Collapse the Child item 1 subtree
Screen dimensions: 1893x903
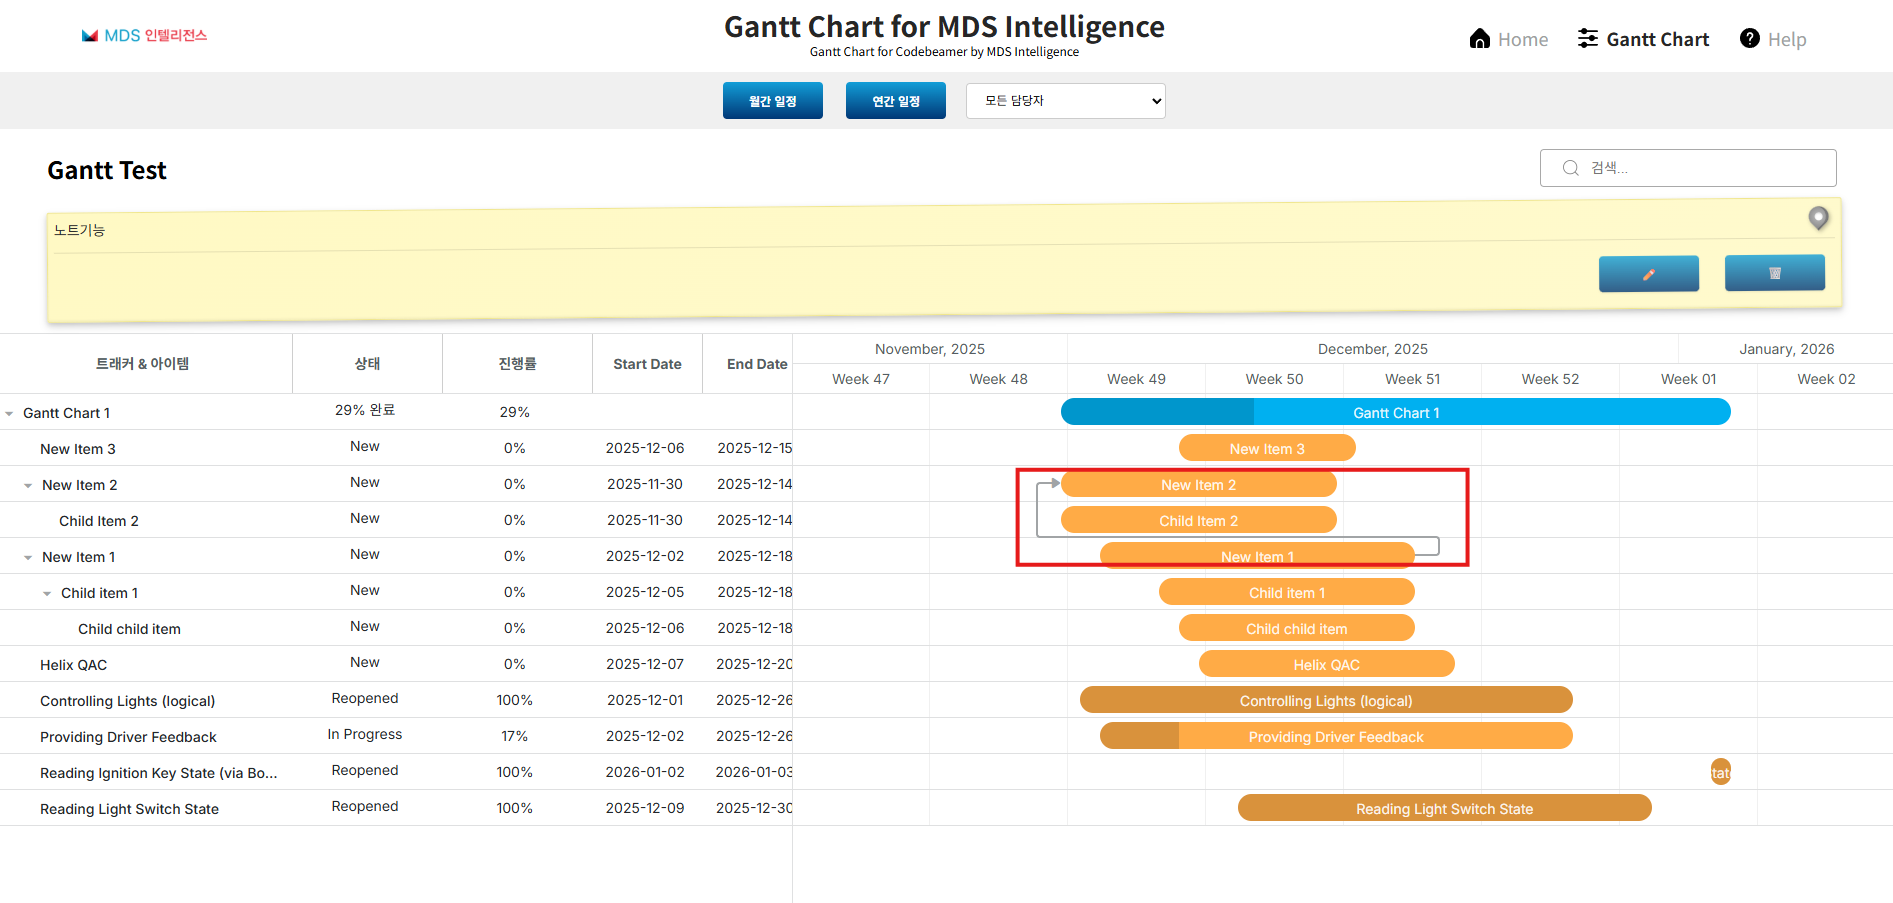click(46, 592)
